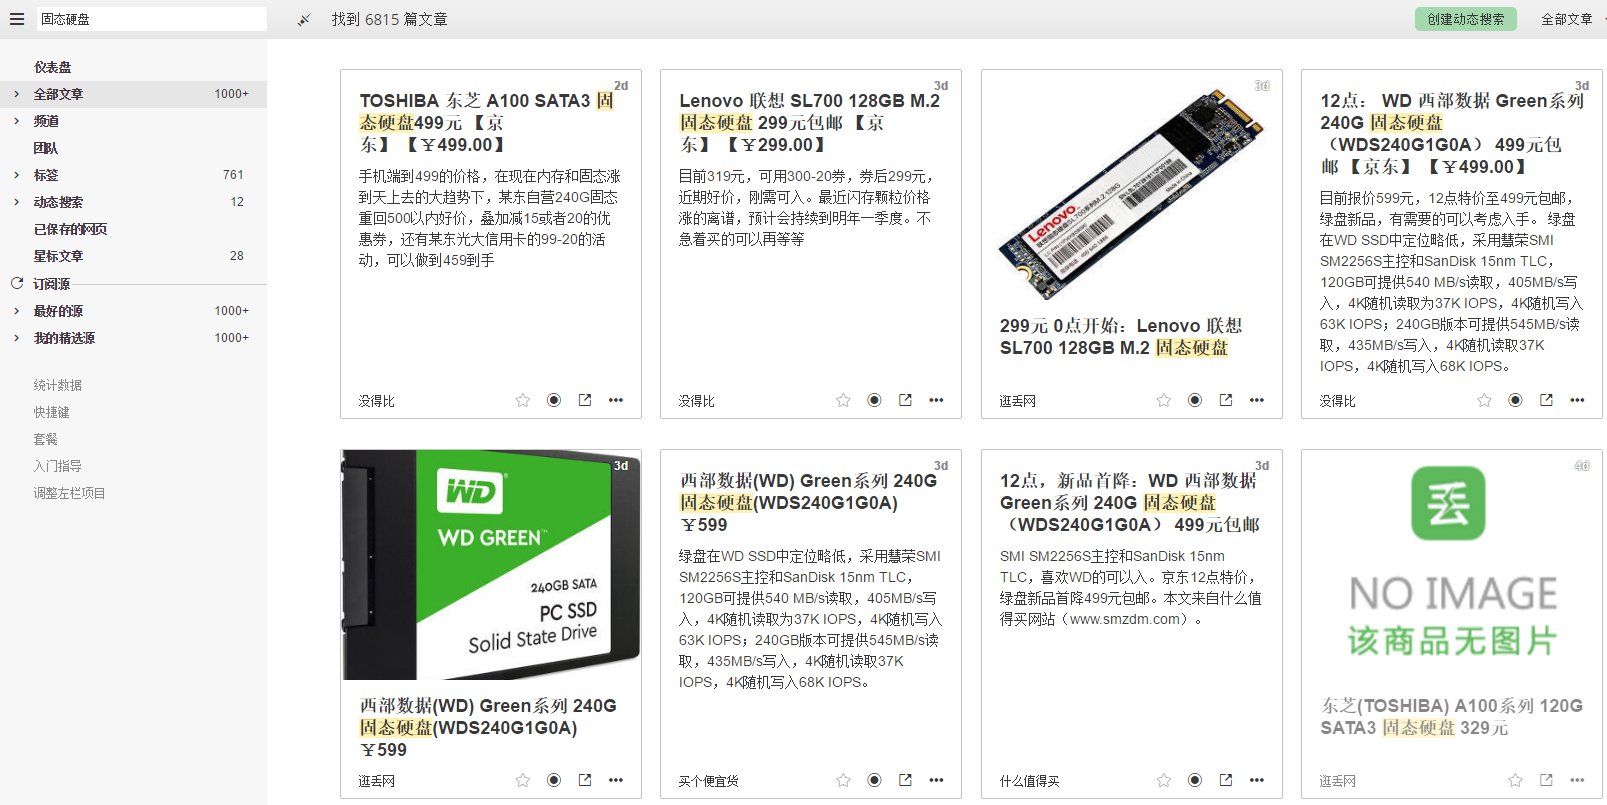Image resolution: width=1607 pixels, height=805 pixels.
Task: Expand the 动态搜索 tree arrow
Action: pos(16,202)
